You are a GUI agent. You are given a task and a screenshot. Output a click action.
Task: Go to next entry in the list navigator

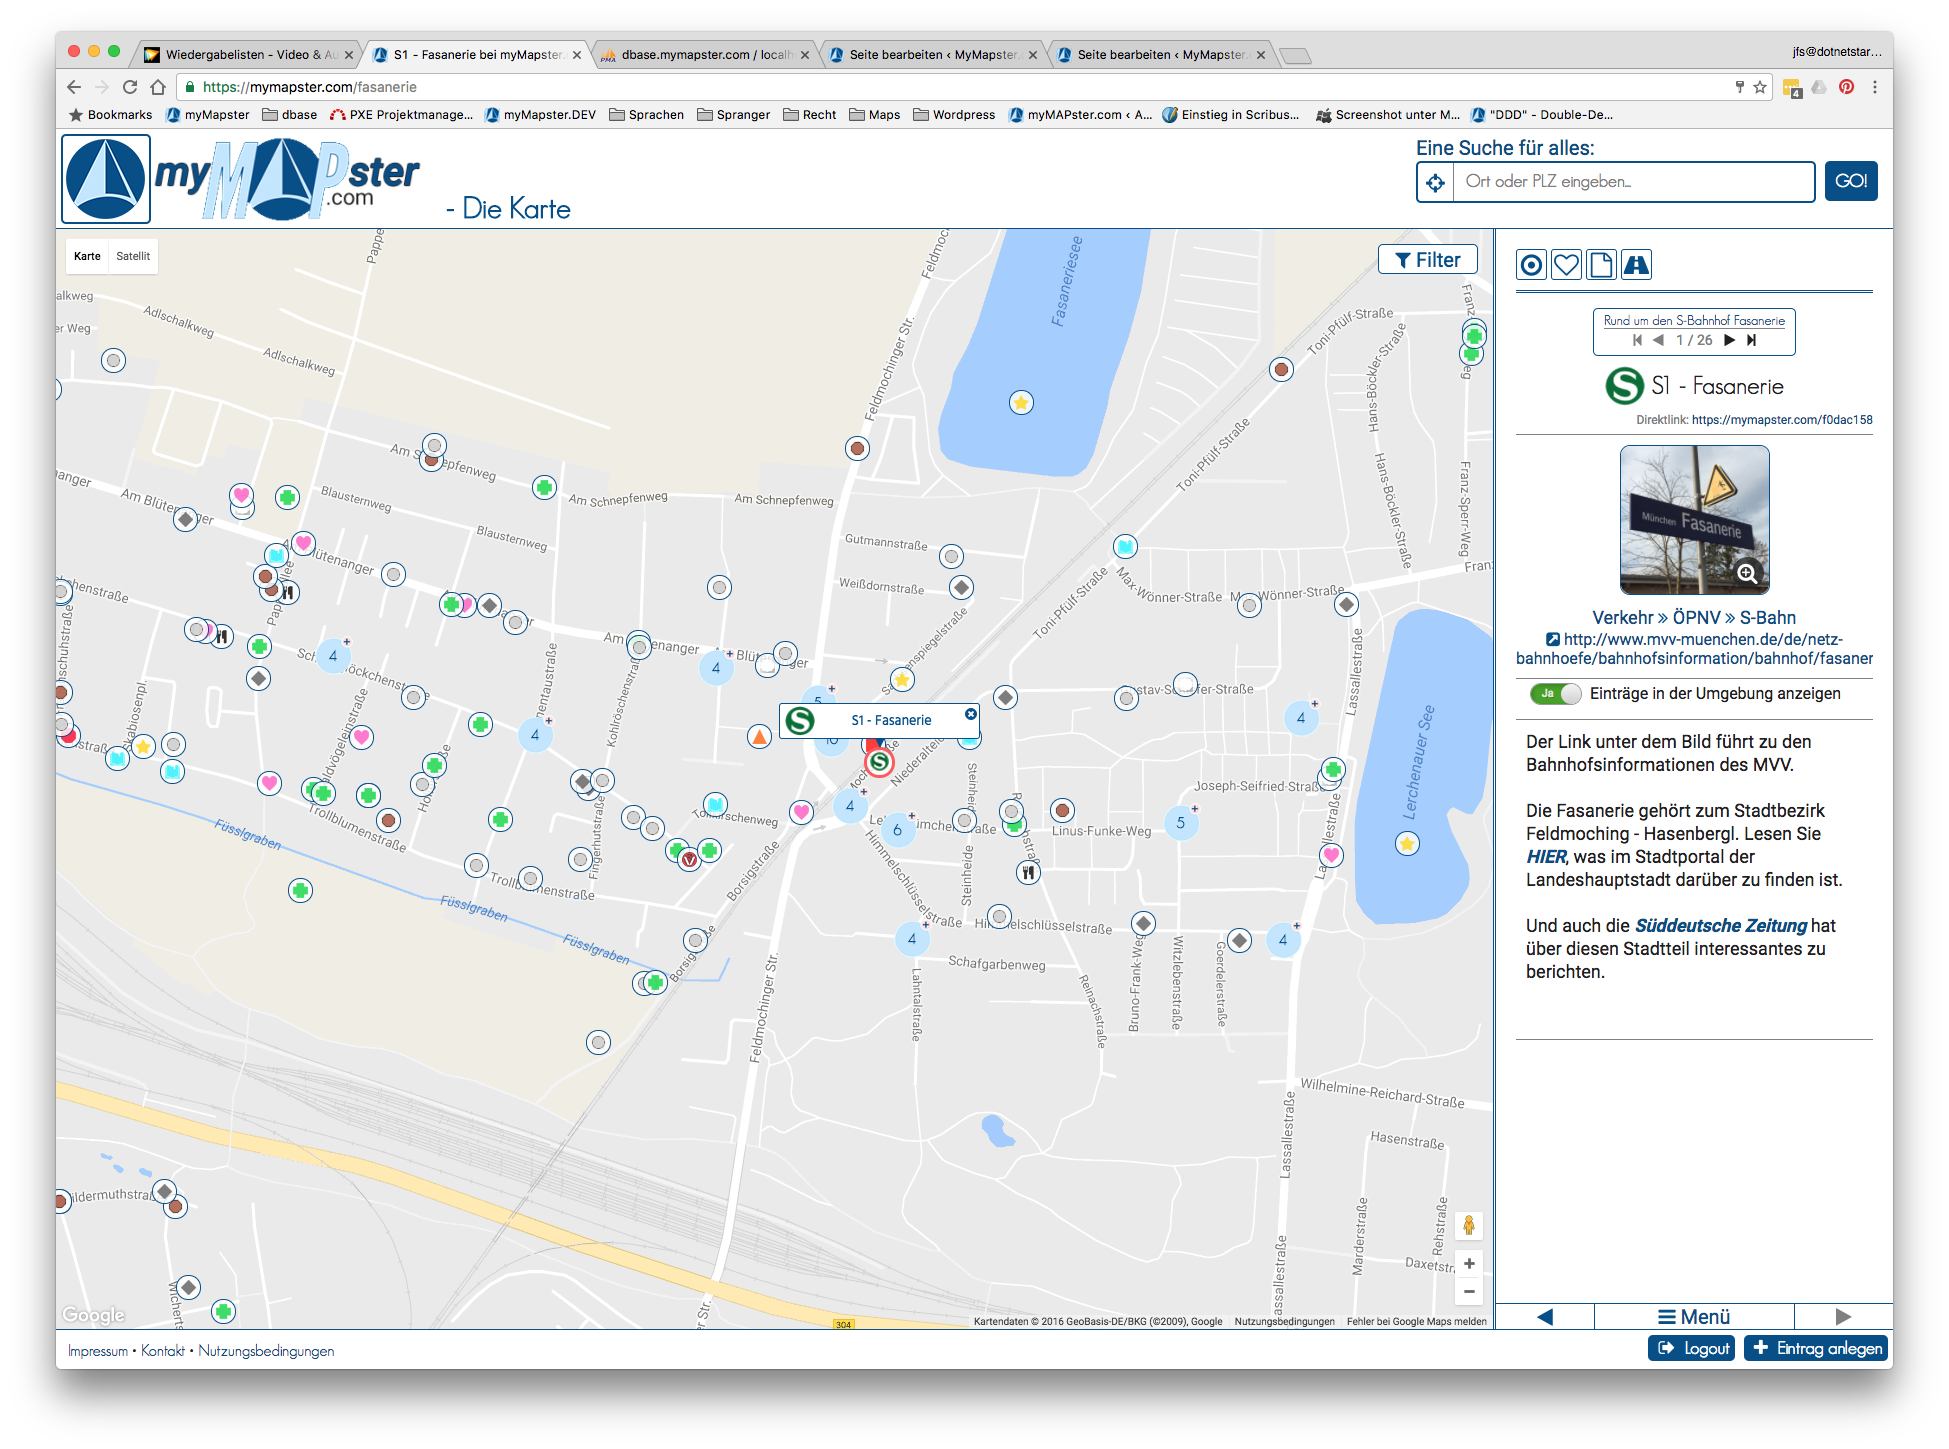pyautogui.click(x=1729, y=340)
